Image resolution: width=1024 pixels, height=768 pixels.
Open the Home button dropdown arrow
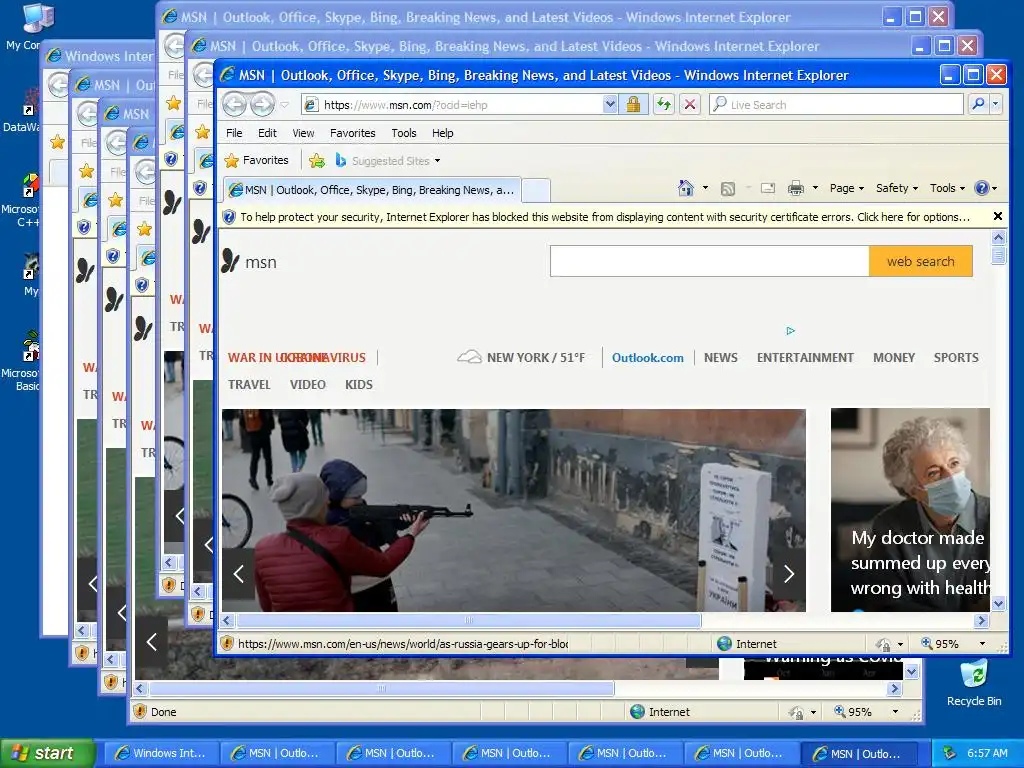click(705, 188)
